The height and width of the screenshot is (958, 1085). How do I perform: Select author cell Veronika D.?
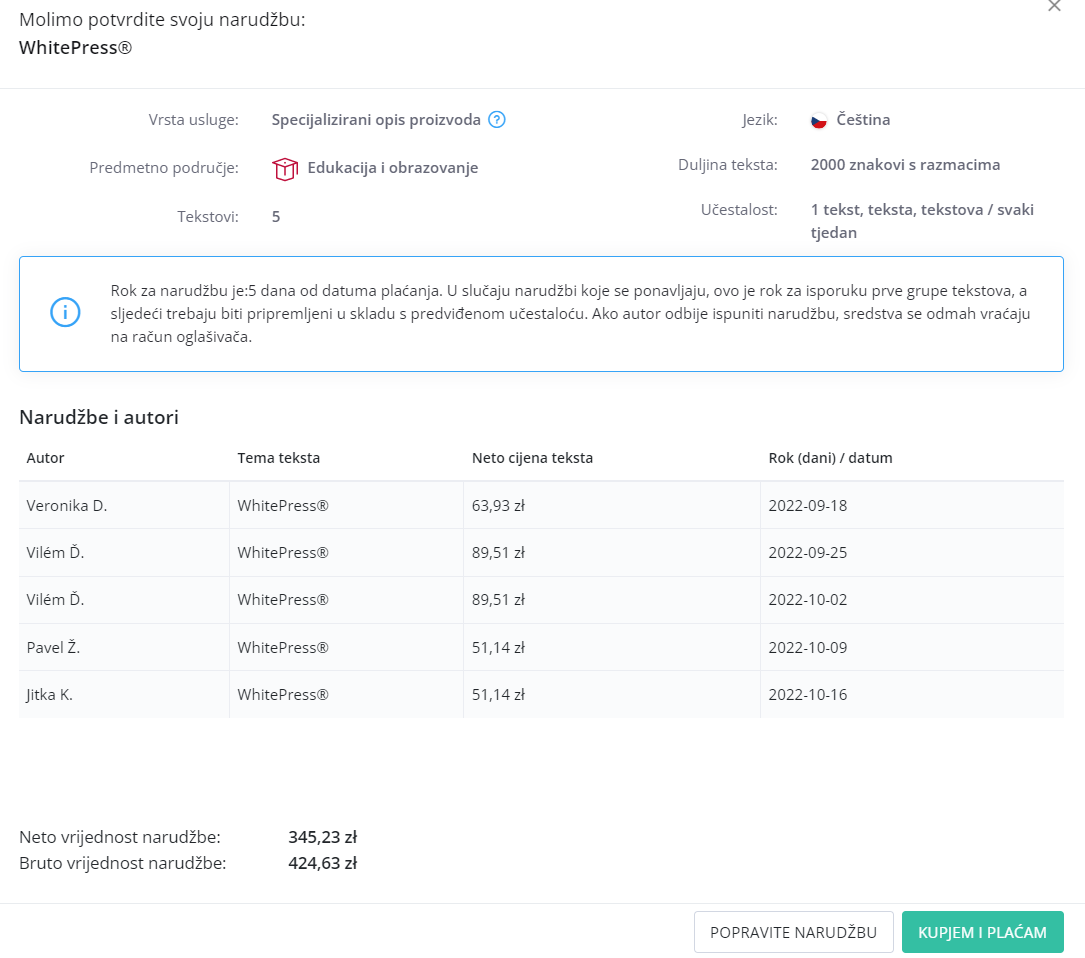[x=125, y=505]
